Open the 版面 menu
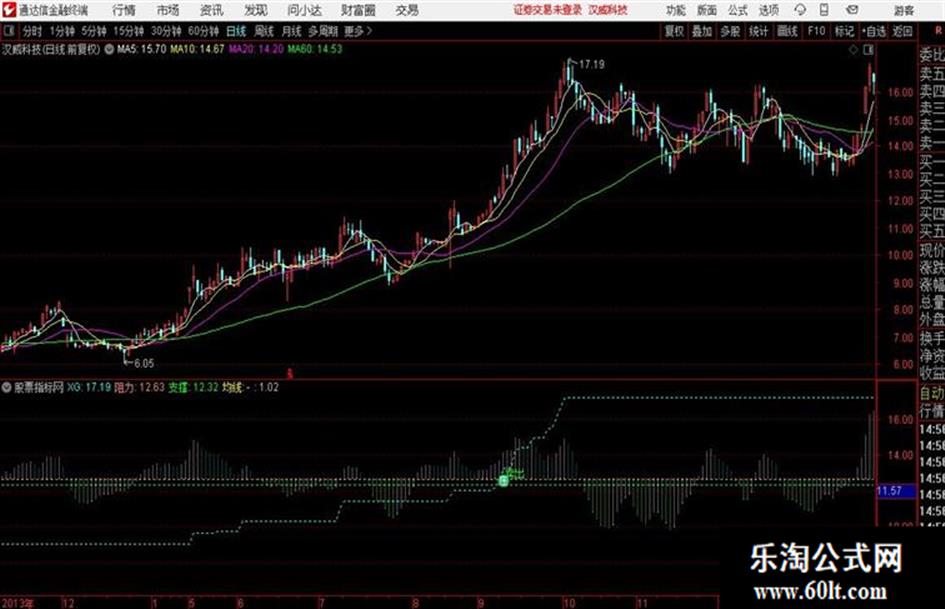 pyautogui.click(x=706, y=10)
